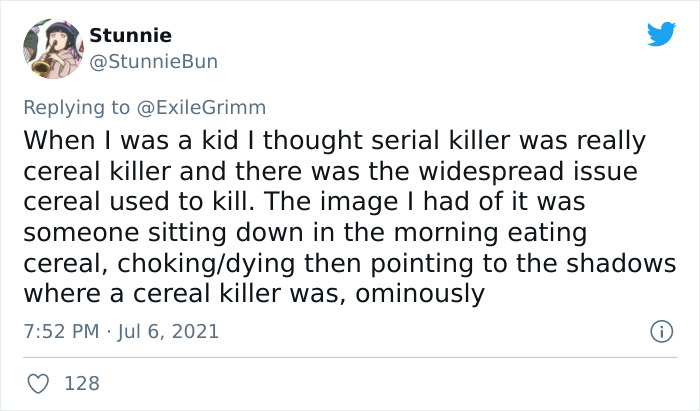Open the @StunnieBun handle
This screenshot has width=700, height=411.
[x=153, y=62]
